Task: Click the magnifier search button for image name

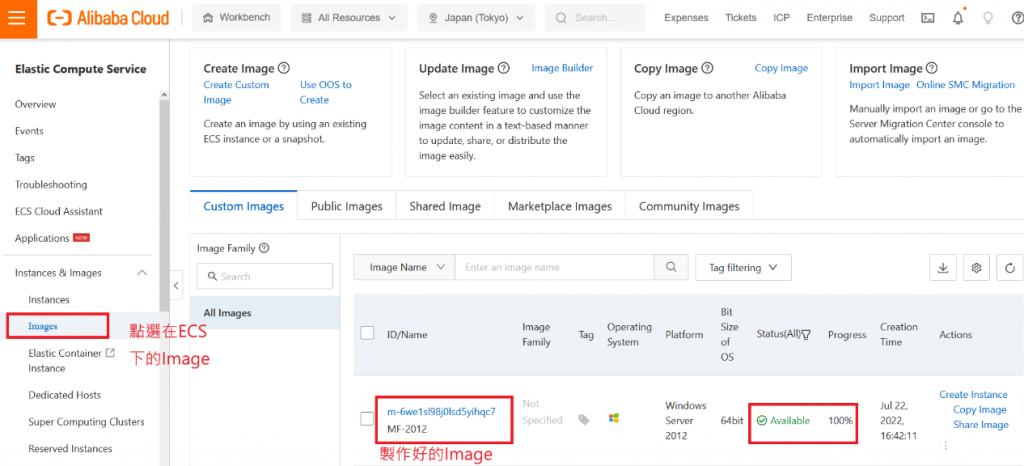Action: [671, 267]
